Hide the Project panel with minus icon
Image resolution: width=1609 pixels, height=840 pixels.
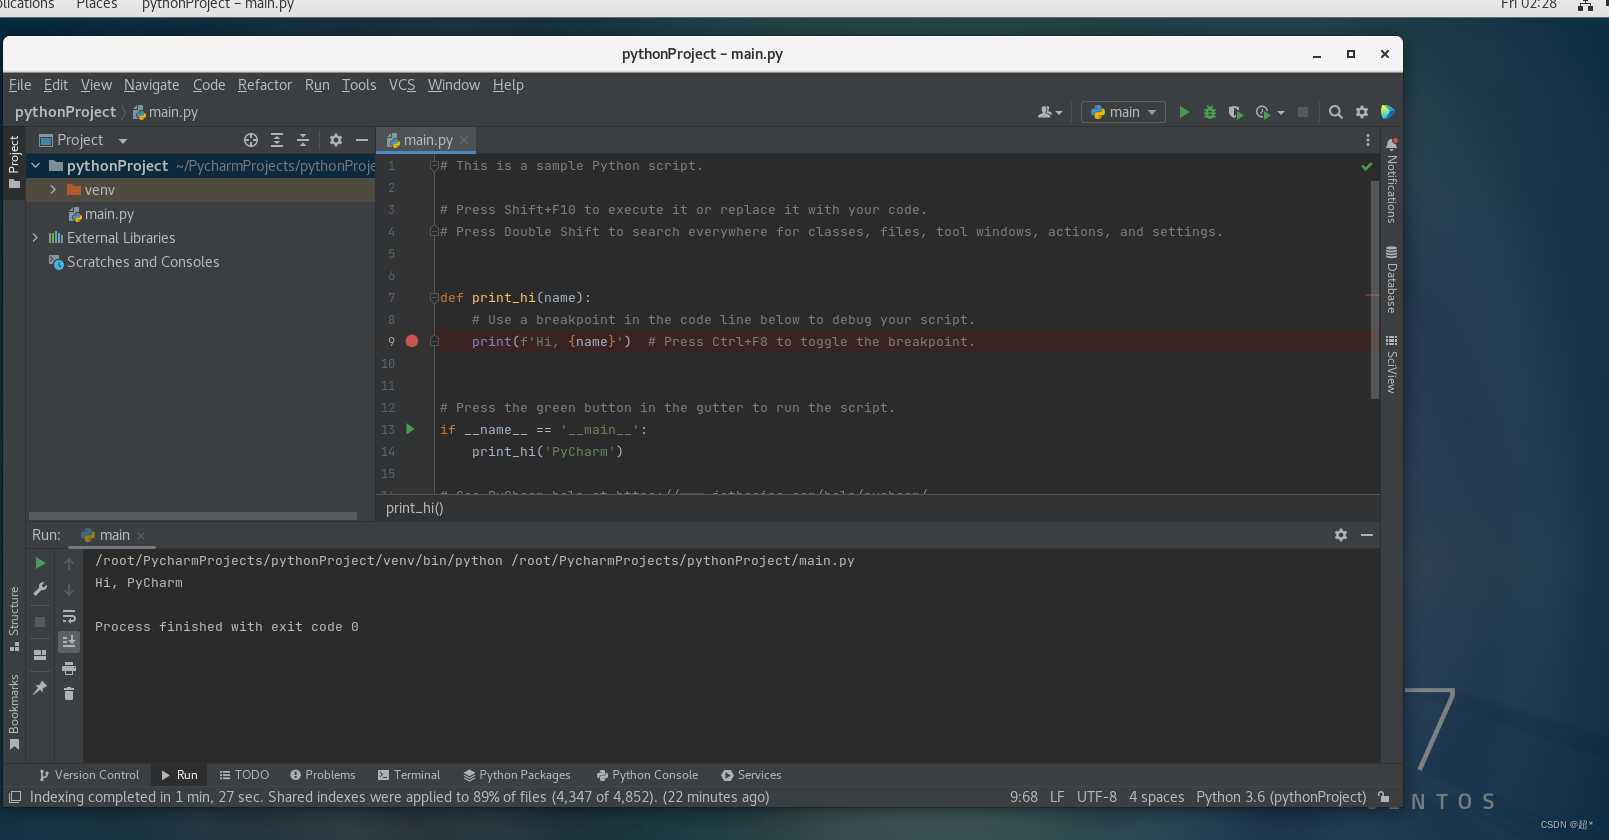[362, 140]
